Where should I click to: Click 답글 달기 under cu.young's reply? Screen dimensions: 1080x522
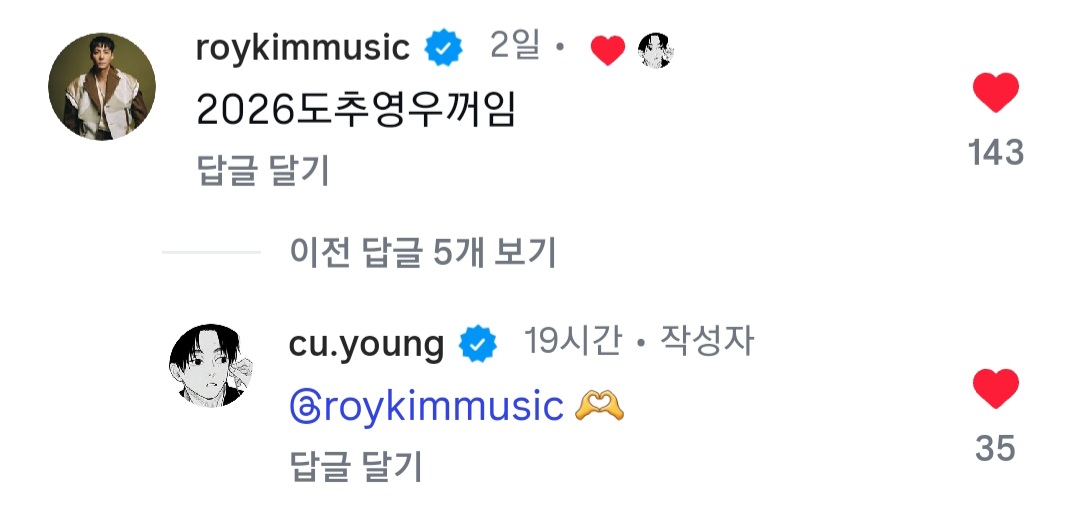pyautogui.click(x=356, y=466)
